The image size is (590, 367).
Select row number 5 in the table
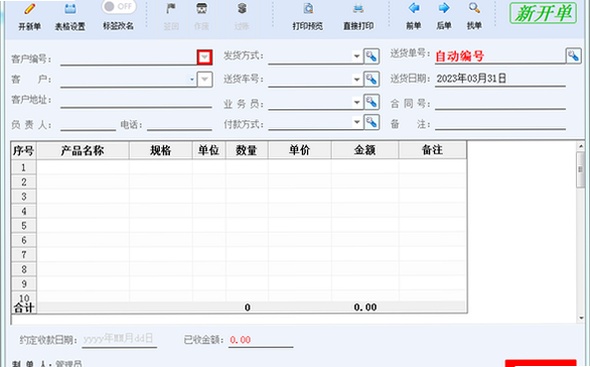tap(24, 225)
